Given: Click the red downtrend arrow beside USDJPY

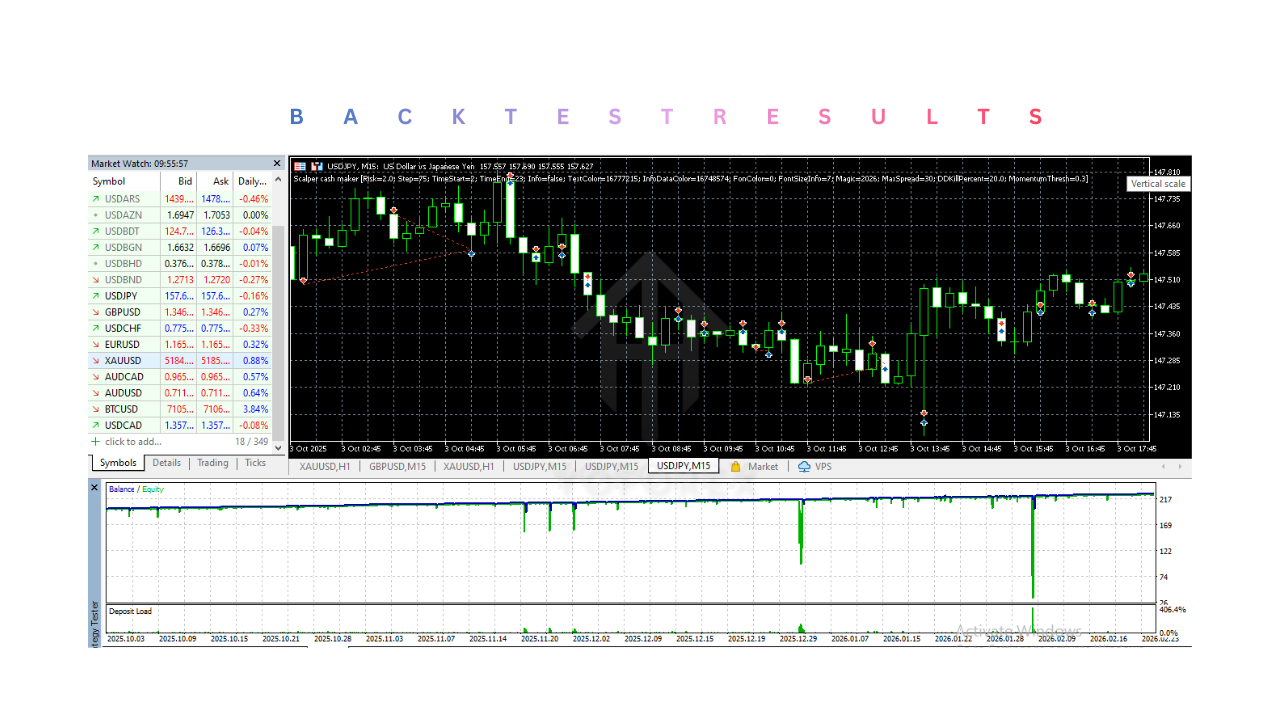Looking at the screenshot, I should pos(95,296).
